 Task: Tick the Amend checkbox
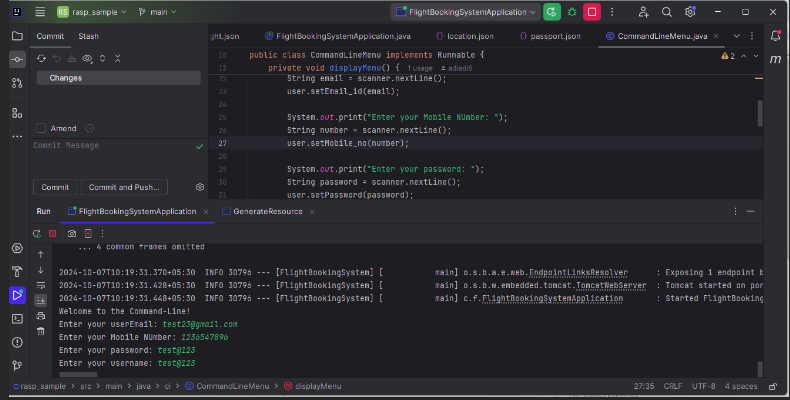(41, 128)
